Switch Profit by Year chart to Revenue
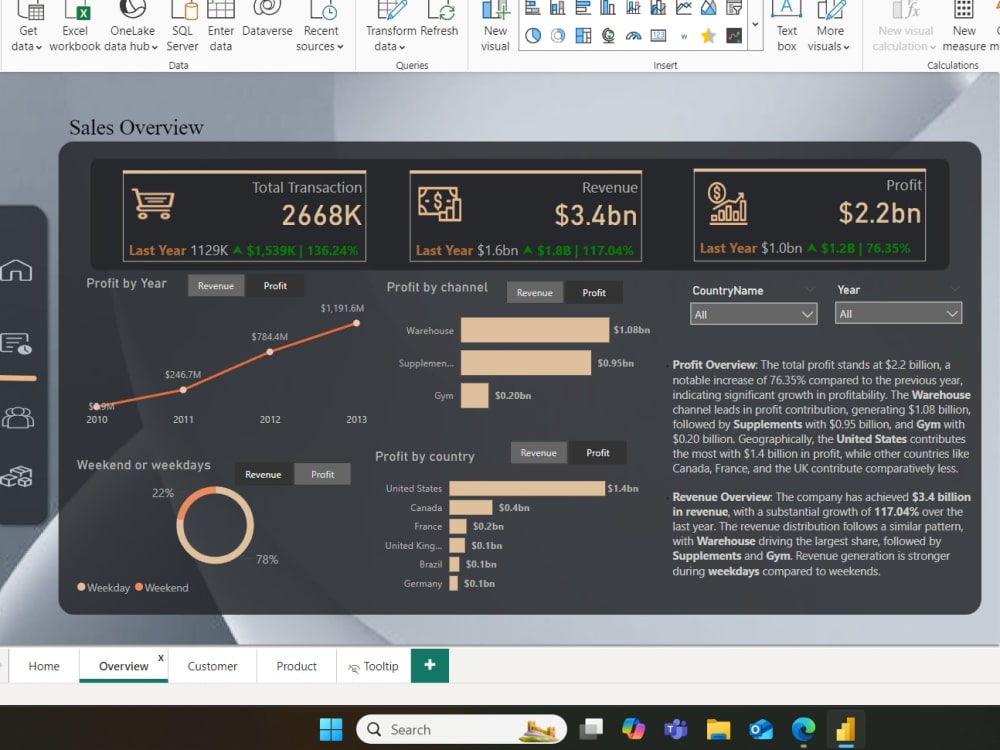 (216, 285)
